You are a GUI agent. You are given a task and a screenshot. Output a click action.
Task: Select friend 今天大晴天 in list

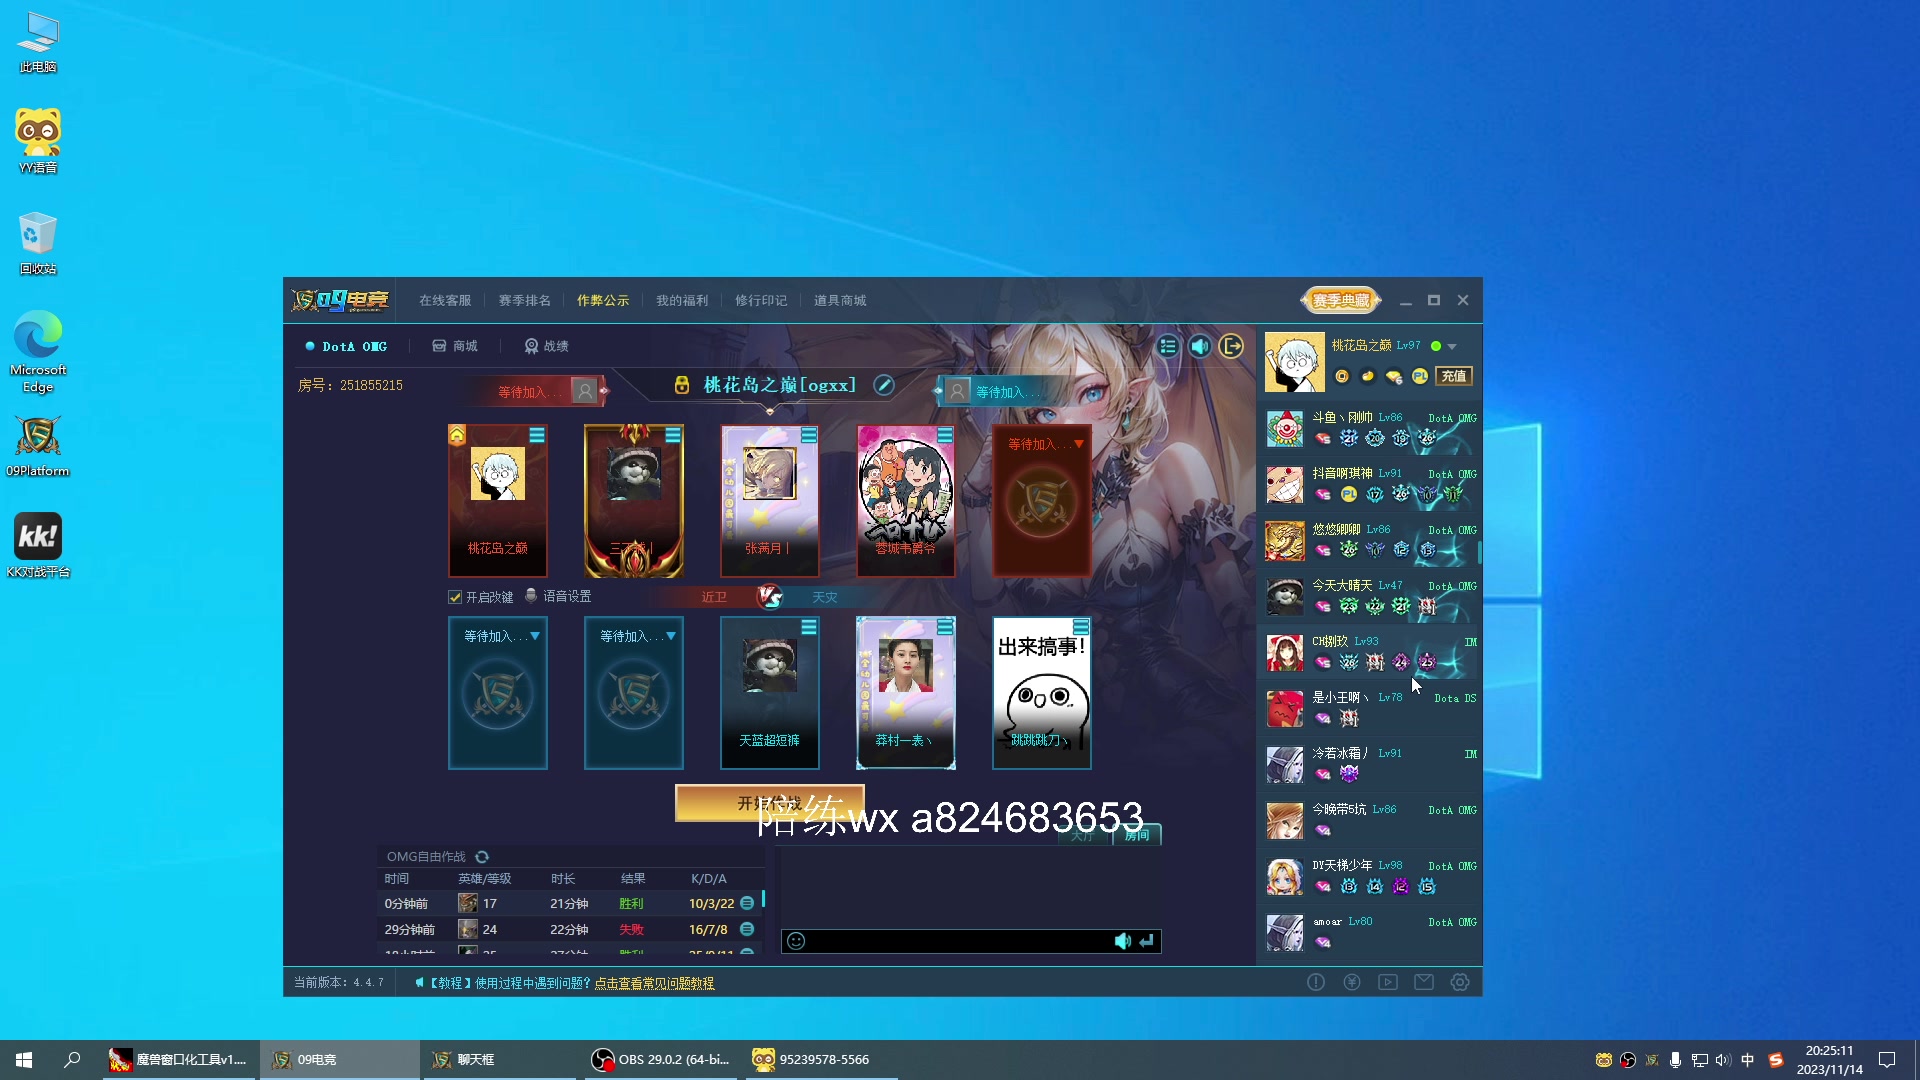click(1370, 596)
